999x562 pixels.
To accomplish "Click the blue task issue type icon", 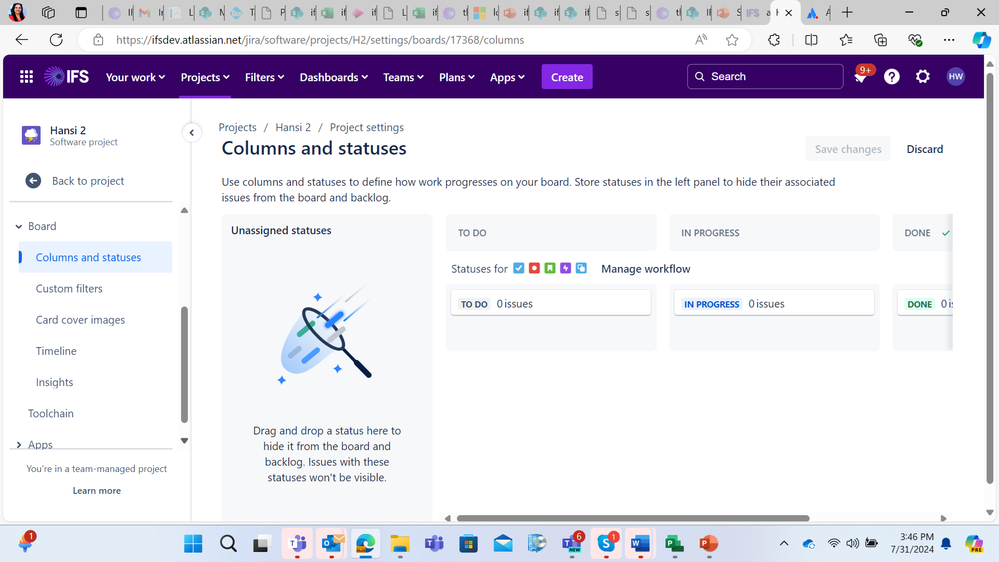I will 519,268.
